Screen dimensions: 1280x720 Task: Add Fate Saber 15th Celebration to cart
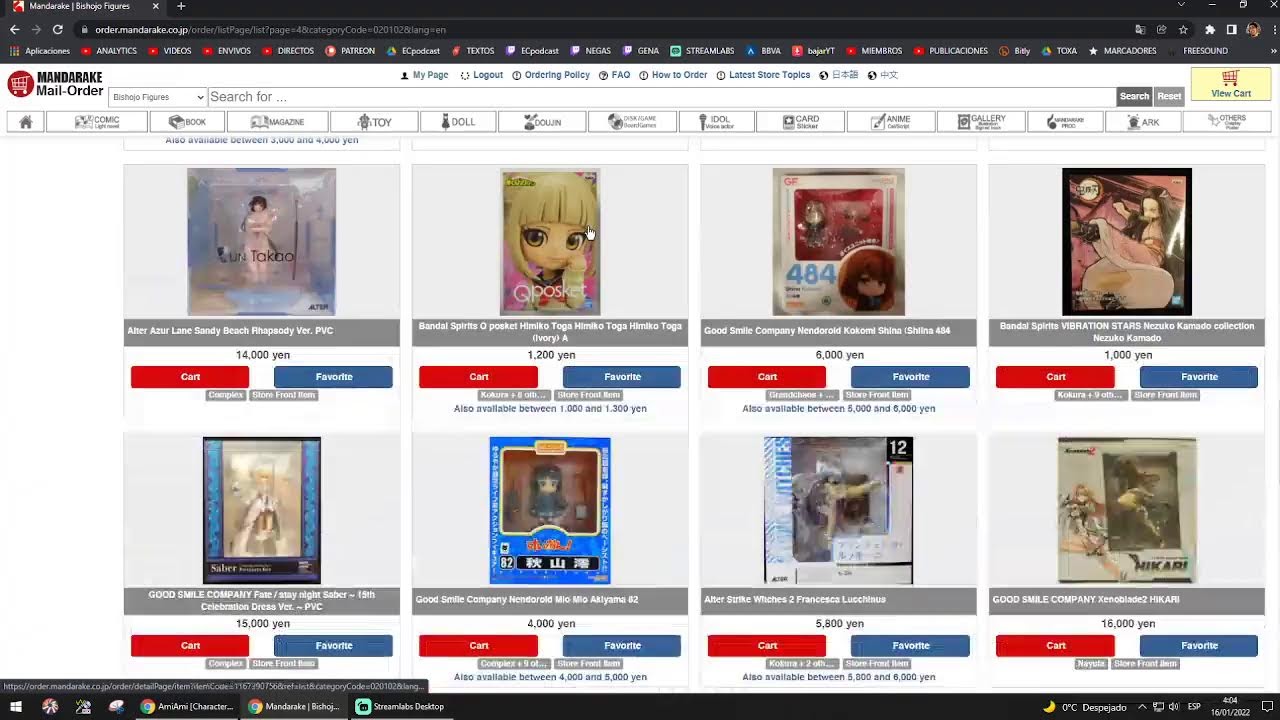pos(190,646)
